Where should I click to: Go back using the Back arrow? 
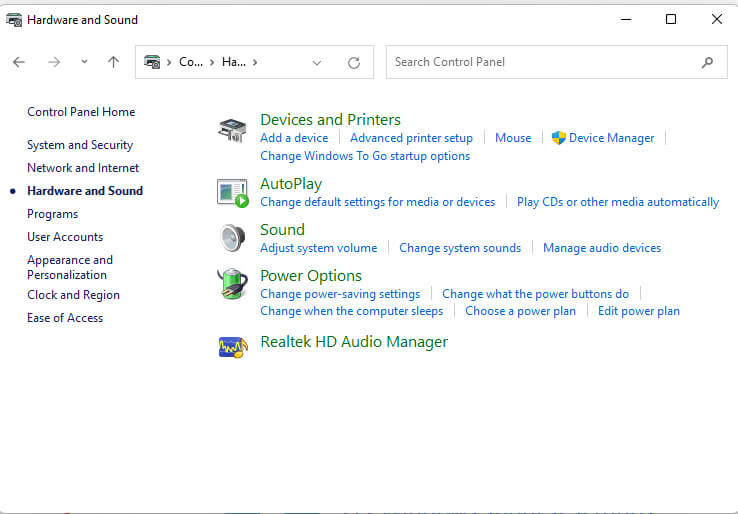point(19,62)
